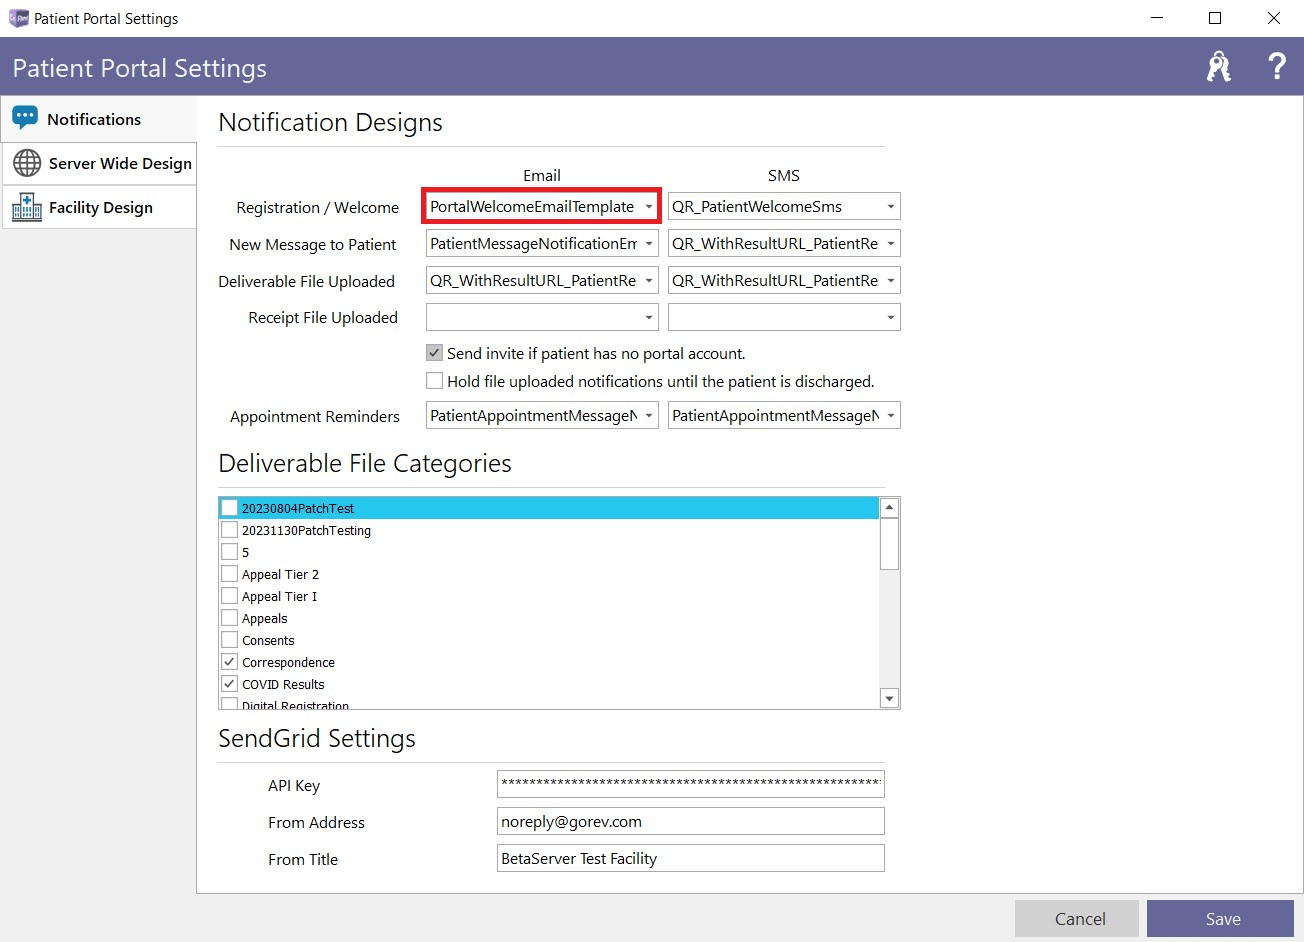Image resolution: width=1304 pixels, height=942 pixels.
Task: Uncheck Send invite if patient has no portal account
Action: click(x=434, y=352)
